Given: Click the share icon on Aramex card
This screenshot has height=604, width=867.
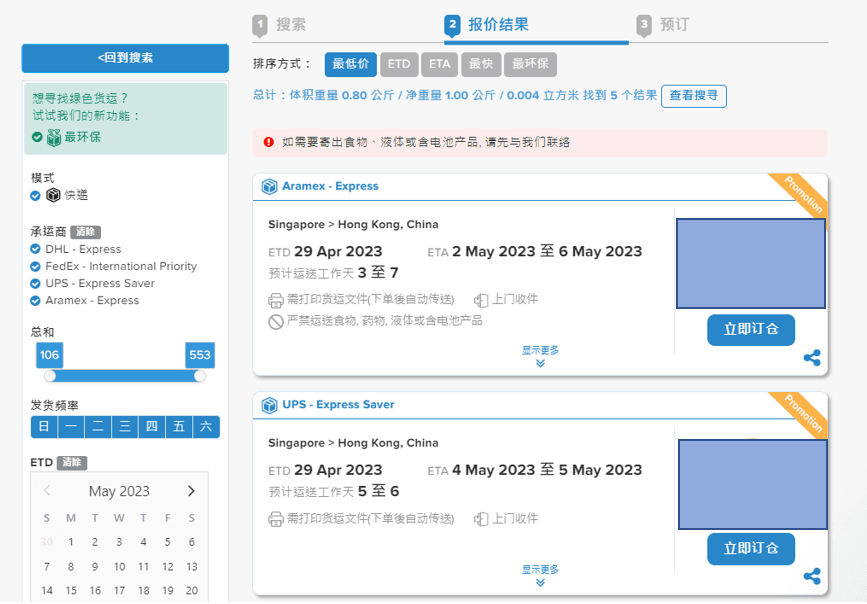Looking at the screenshot, I should coord(812,358).
